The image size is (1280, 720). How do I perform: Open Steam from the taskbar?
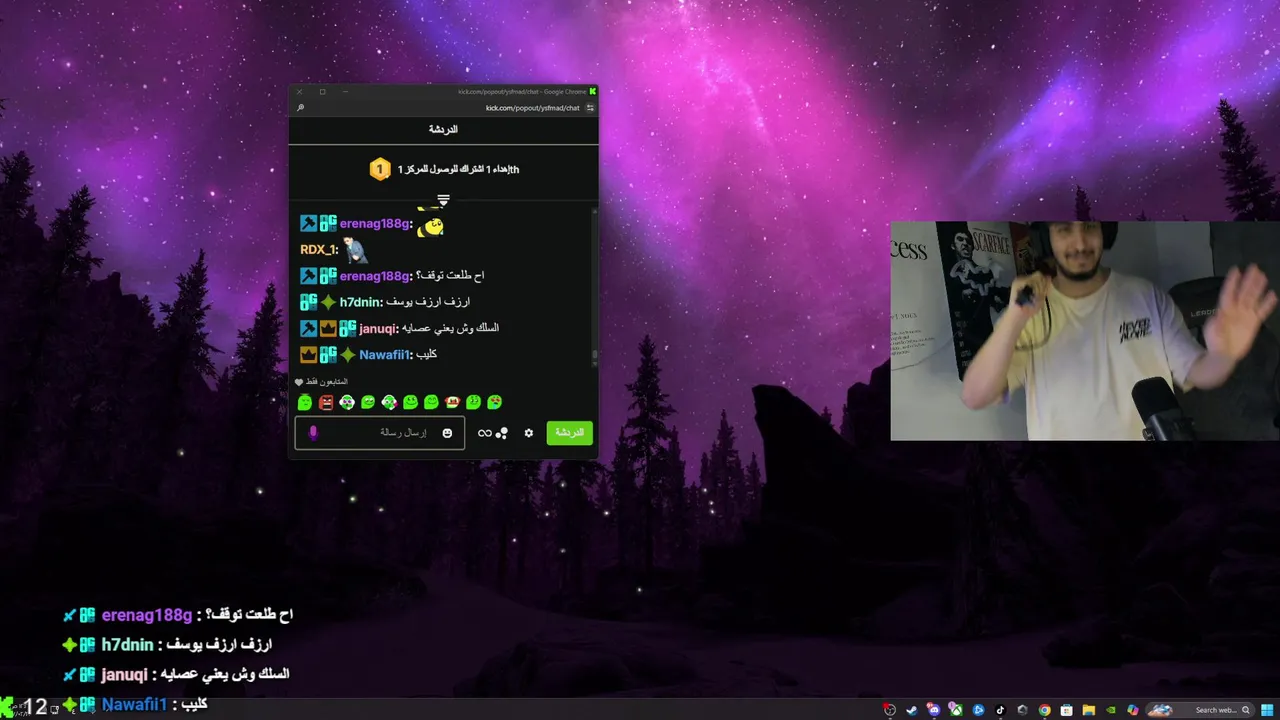(911, 710)
